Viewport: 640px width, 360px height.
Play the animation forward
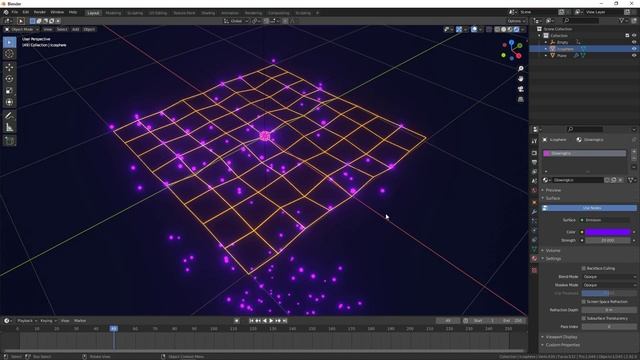[x=271, y=321]
